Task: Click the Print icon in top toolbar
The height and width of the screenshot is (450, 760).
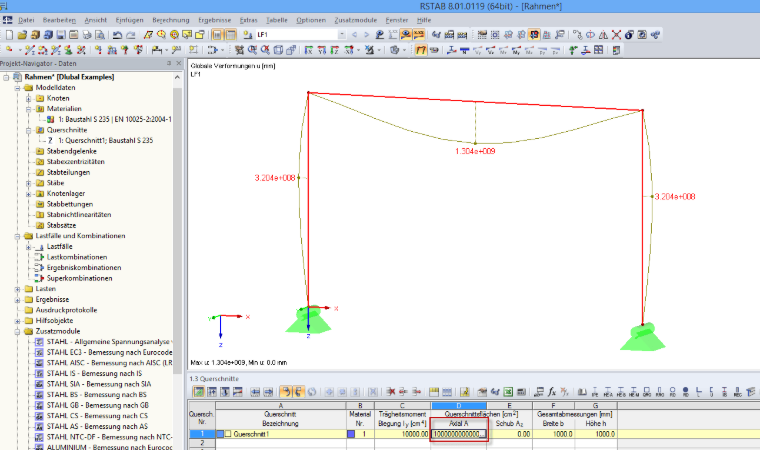Action: tap(87, 34)
